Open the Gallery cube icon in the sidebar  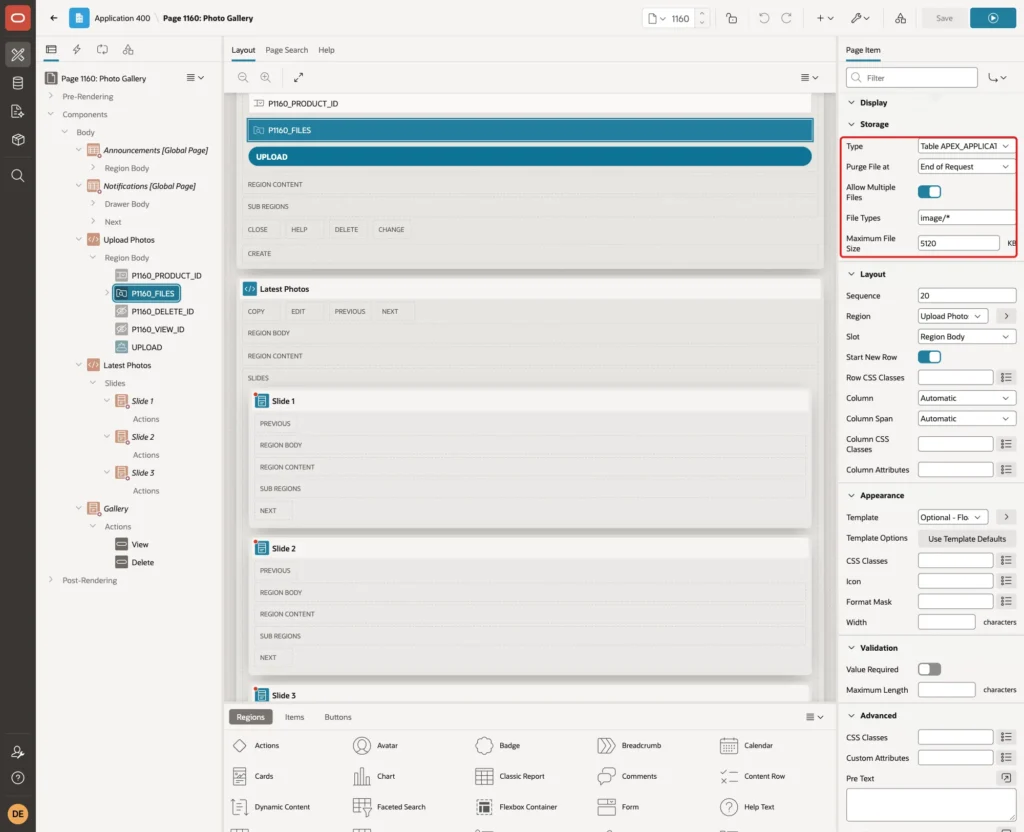pyautogui.click(x=18, y=139)
